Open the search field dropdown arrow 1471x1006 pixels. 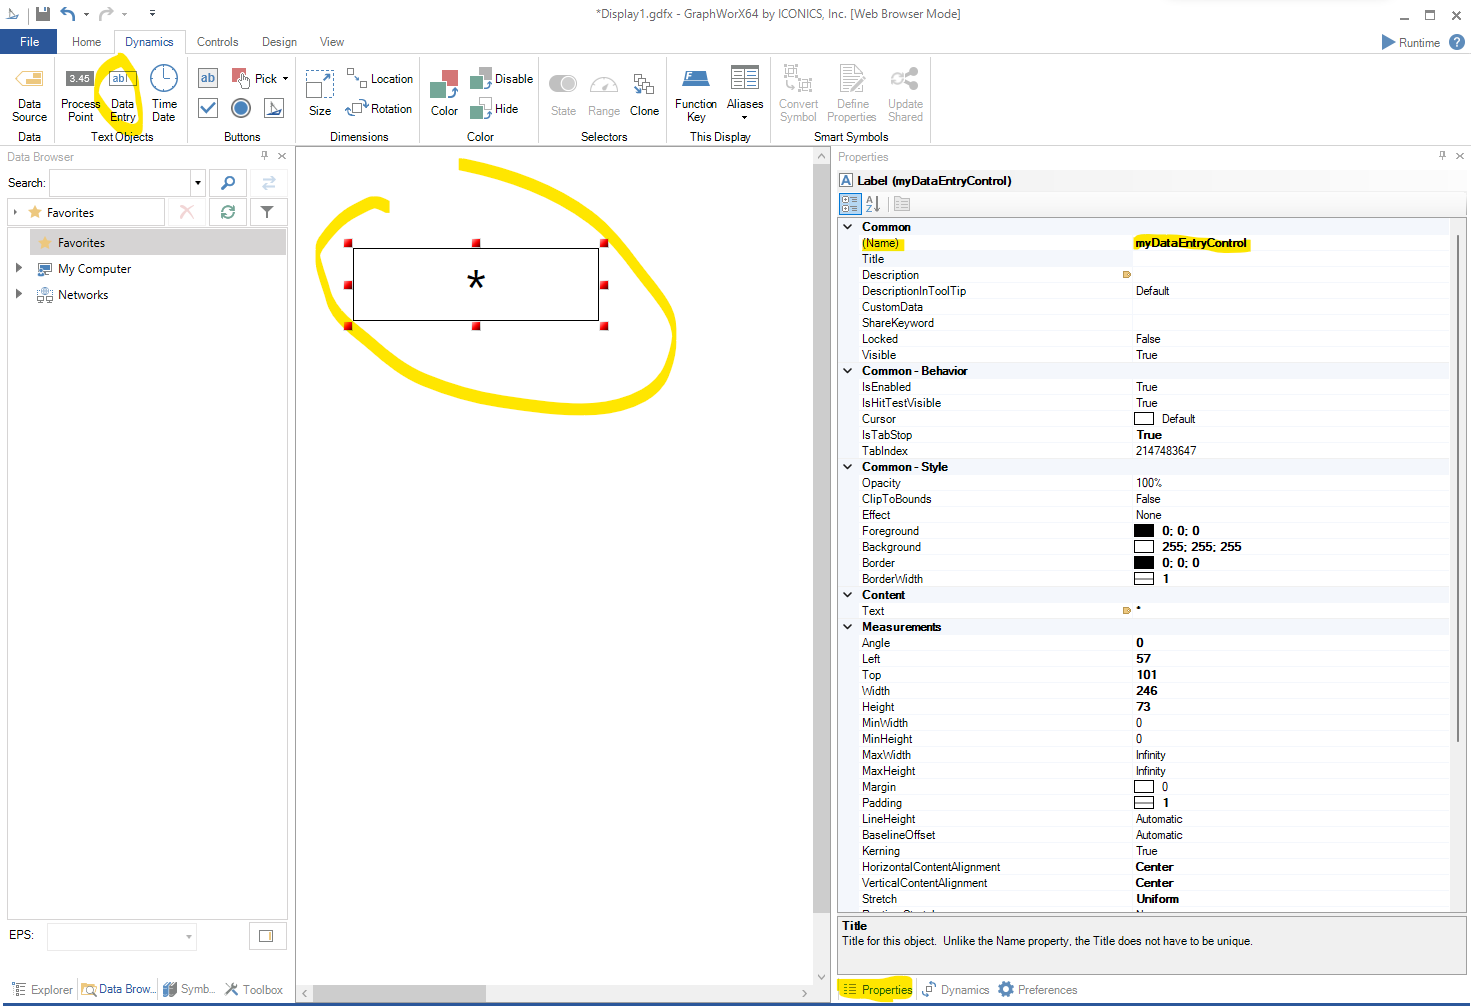(x=198, y=183)
